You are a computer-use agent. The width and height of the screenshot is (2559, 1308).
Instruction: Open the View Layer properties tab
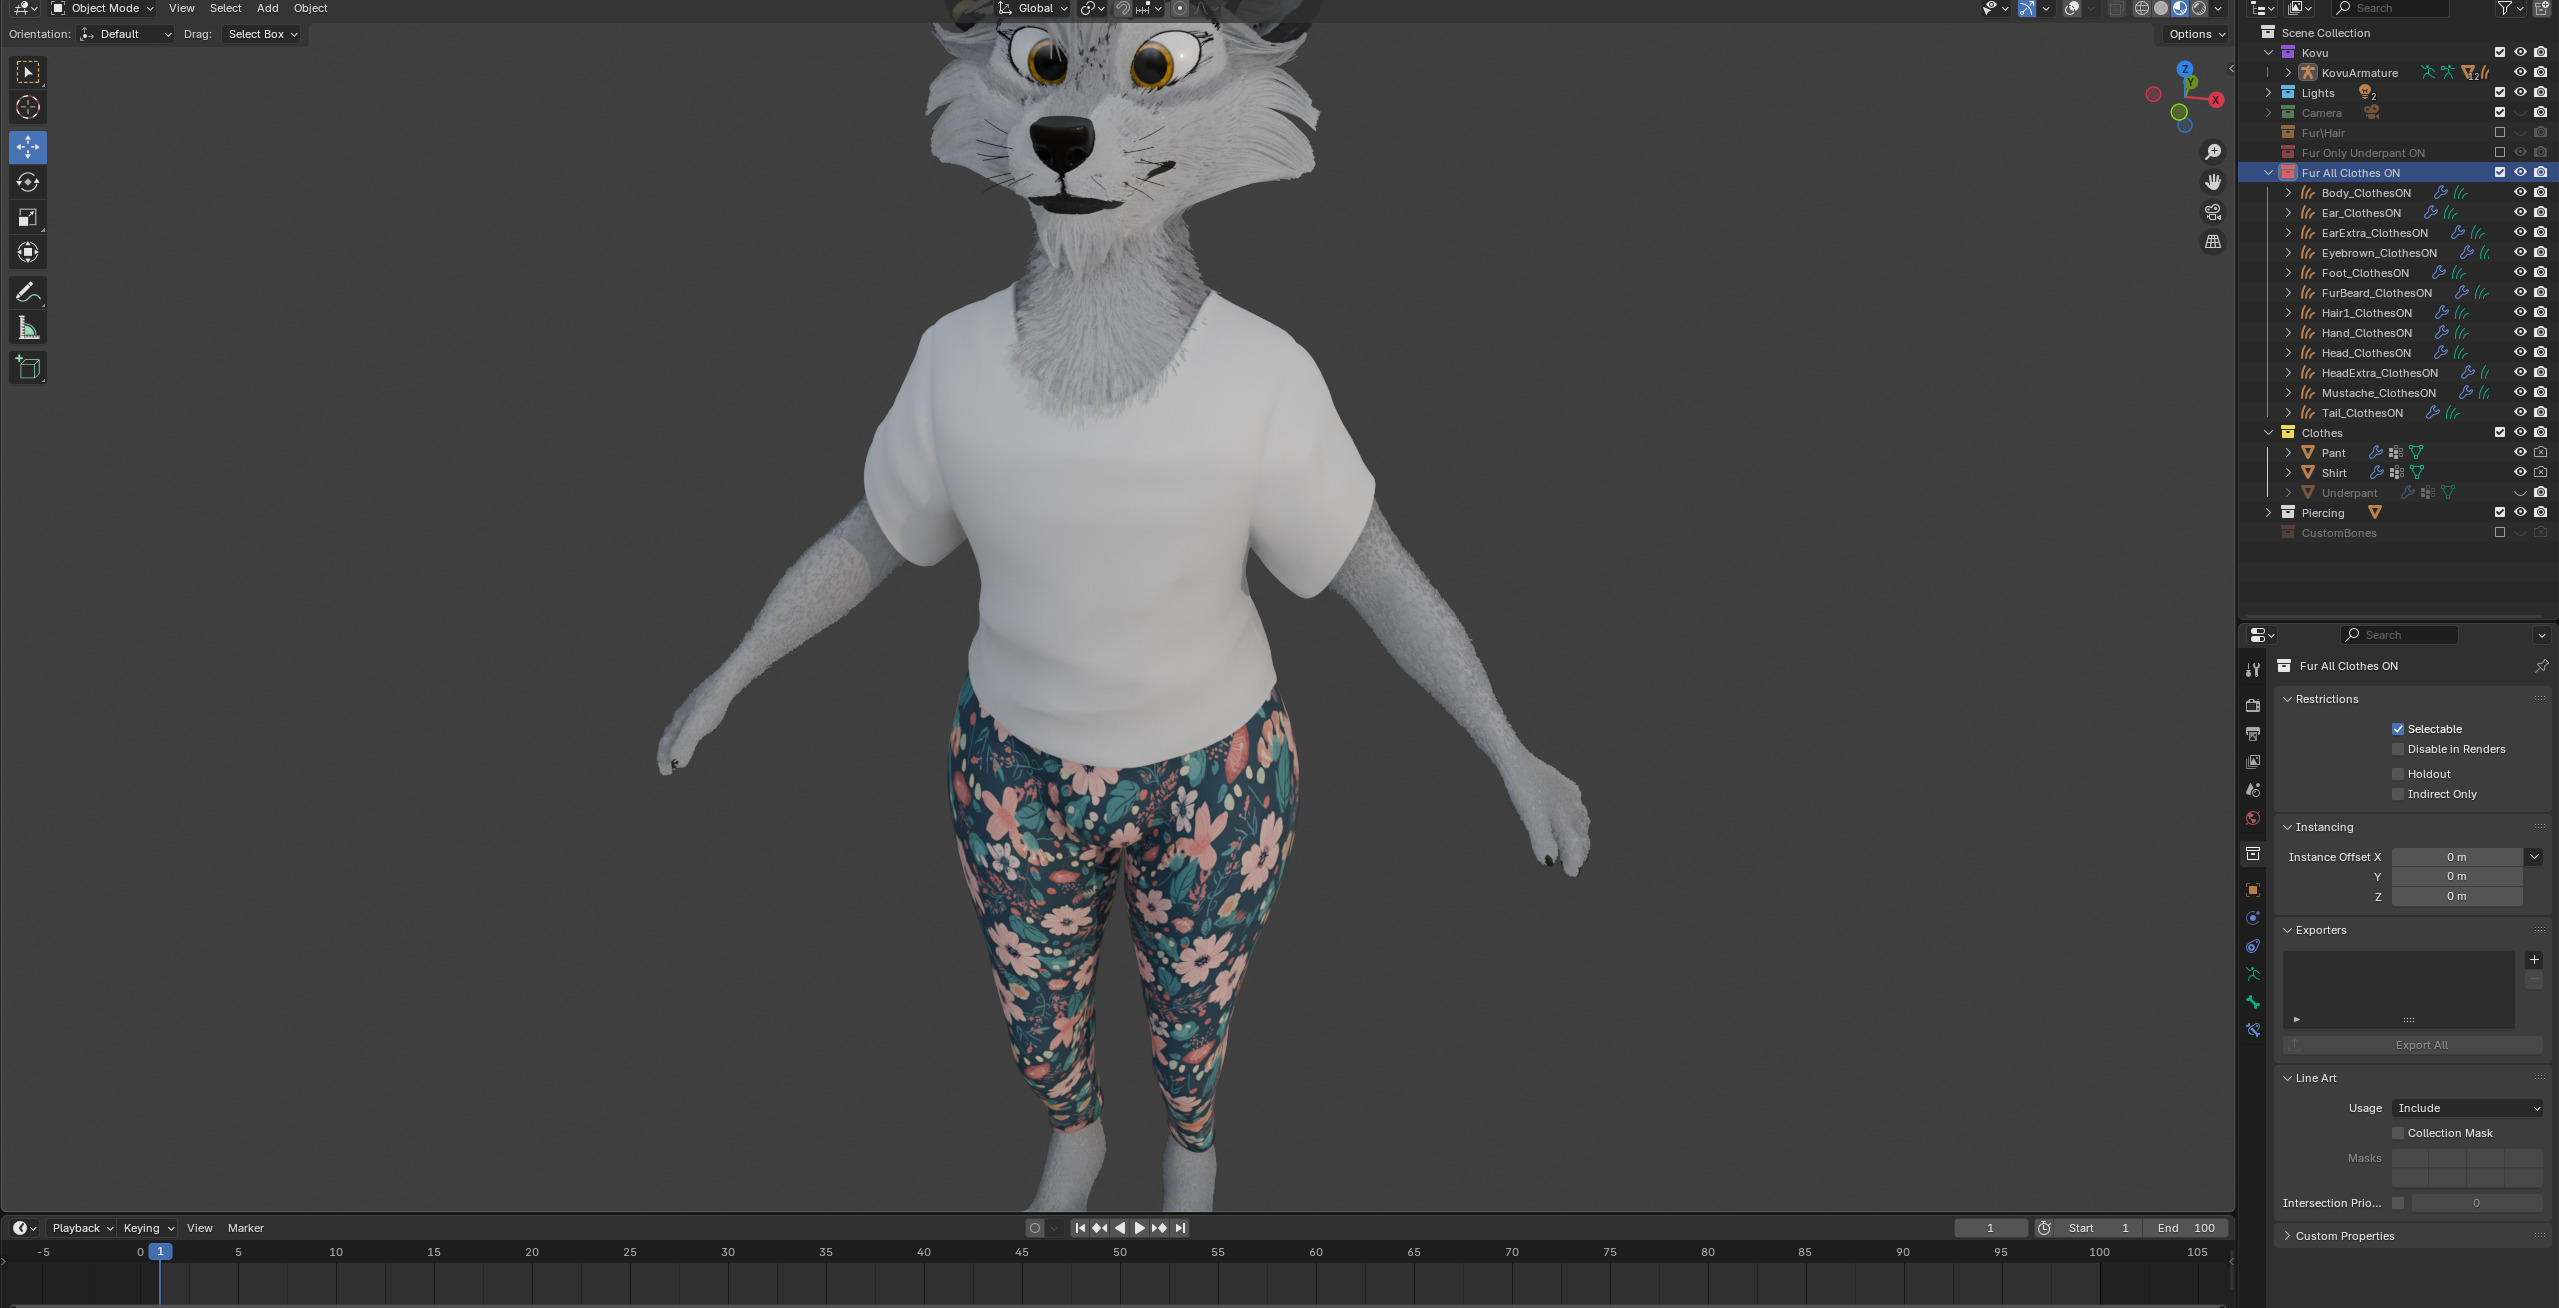(2253, 762)
